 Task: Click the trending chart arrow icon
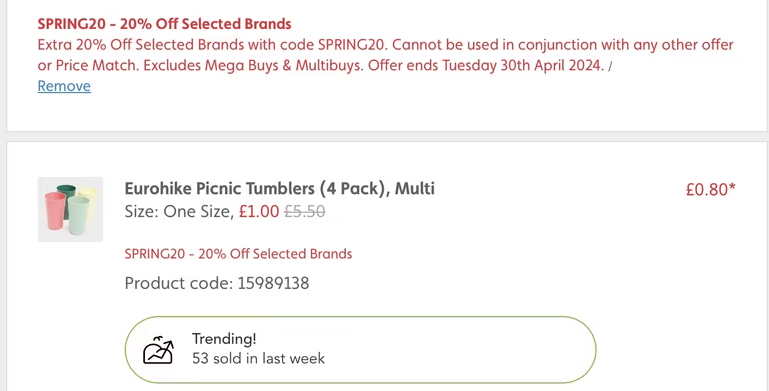pyautogui.click(x=158, y=350)
